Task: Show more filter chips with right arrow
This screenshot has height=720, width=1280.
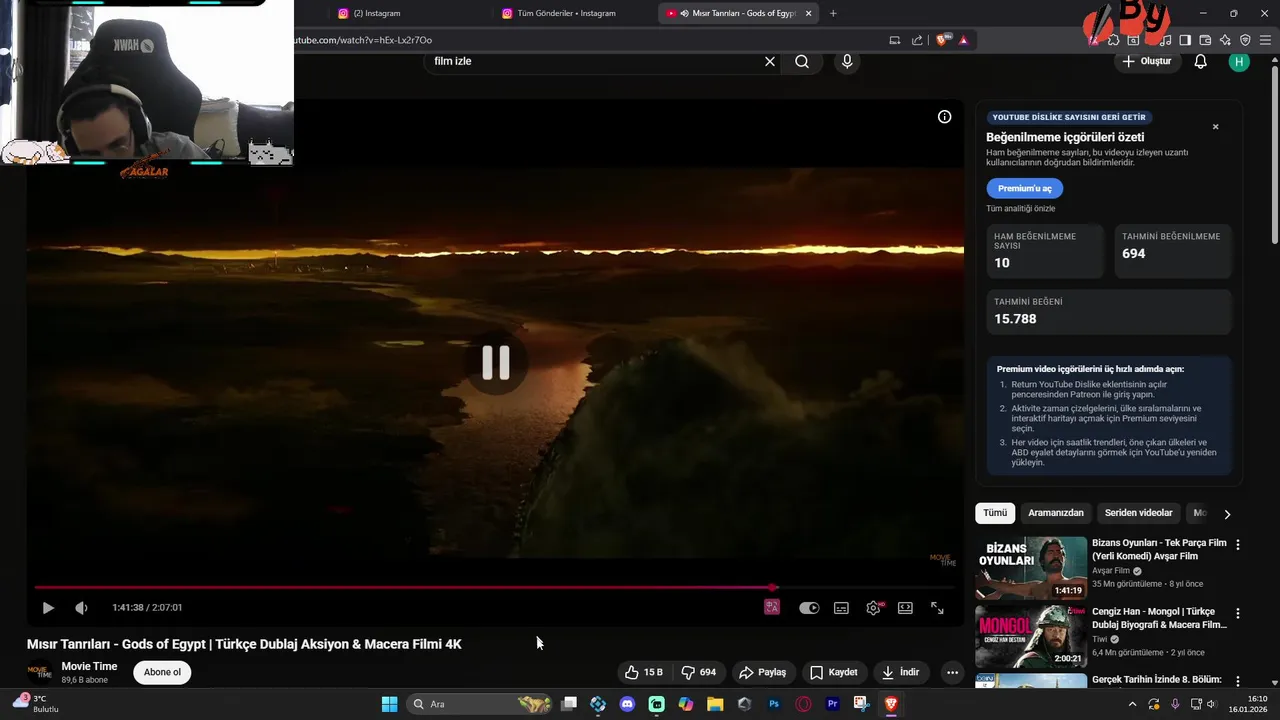Action: click(x=1227, y=514)
